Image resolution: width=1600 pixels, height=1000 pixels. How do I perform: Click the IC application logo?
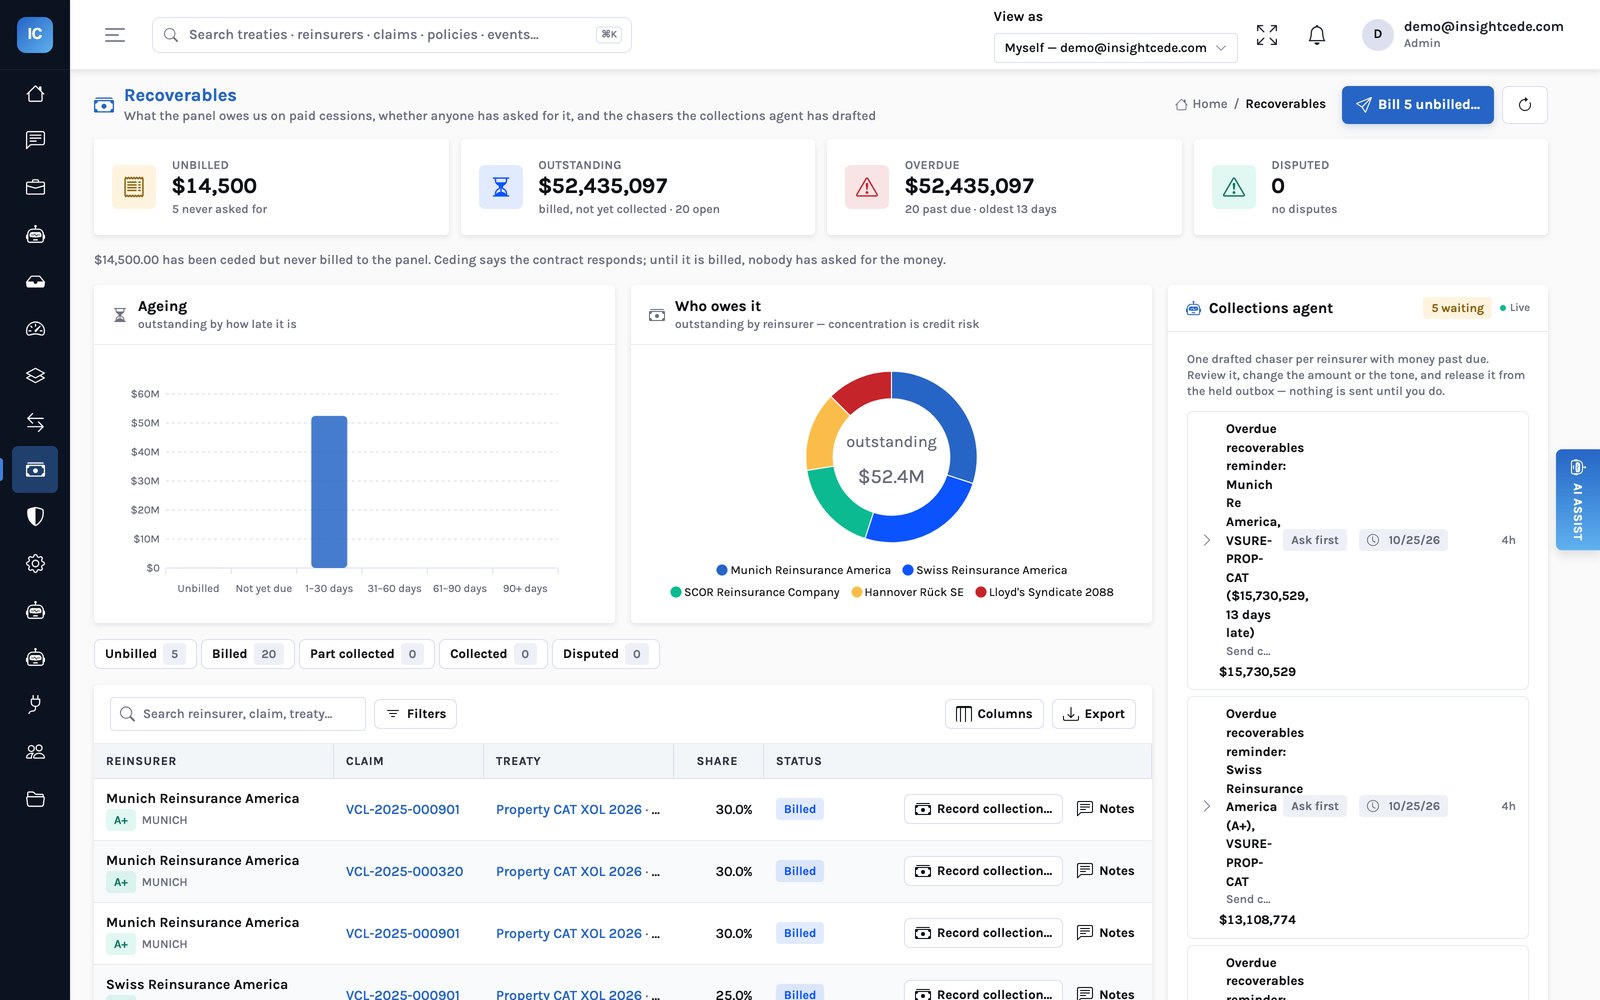(x=35, y=34)
